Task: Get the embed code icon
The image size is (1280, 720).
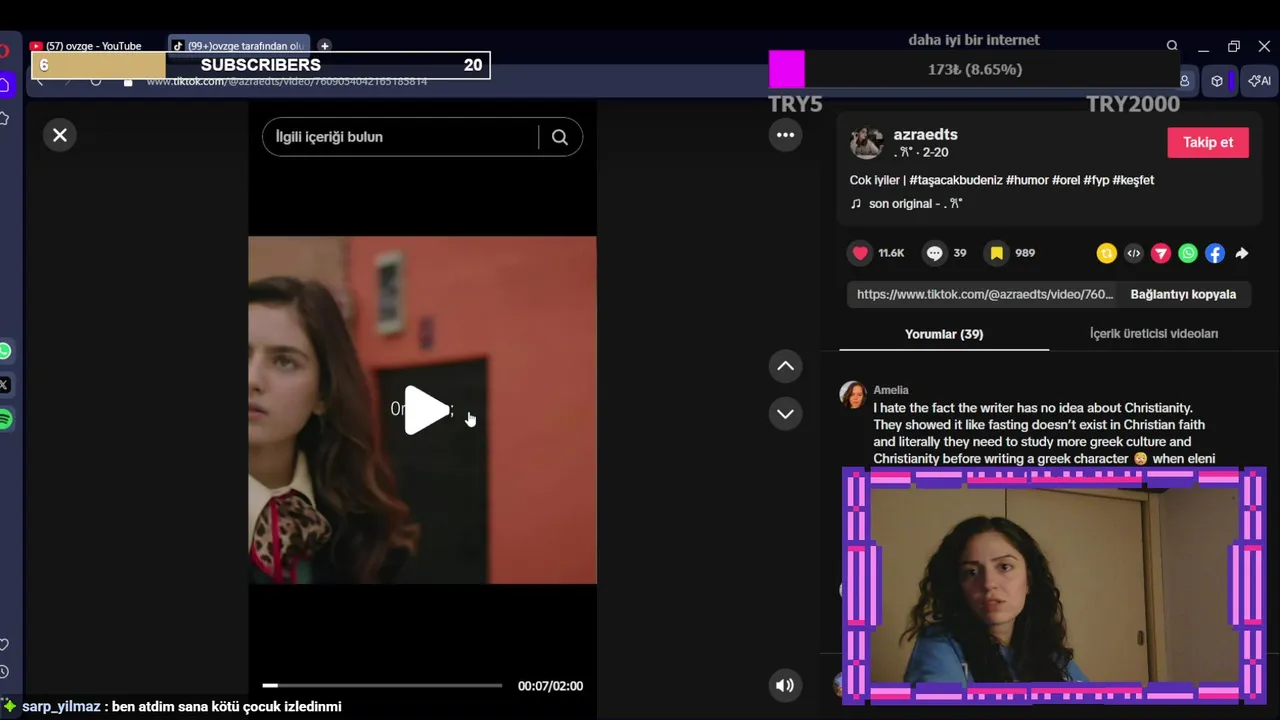Action: point(1133,253)
